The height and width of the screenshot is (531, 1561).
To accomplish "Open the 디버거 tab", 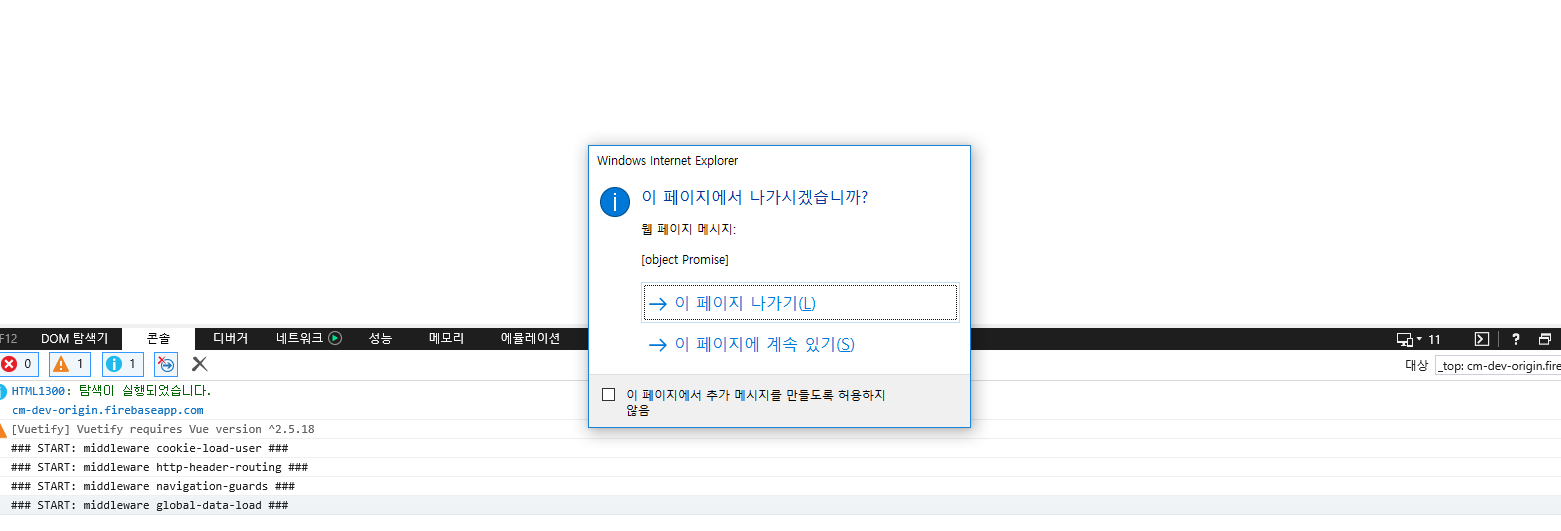I will click(230, 339).
